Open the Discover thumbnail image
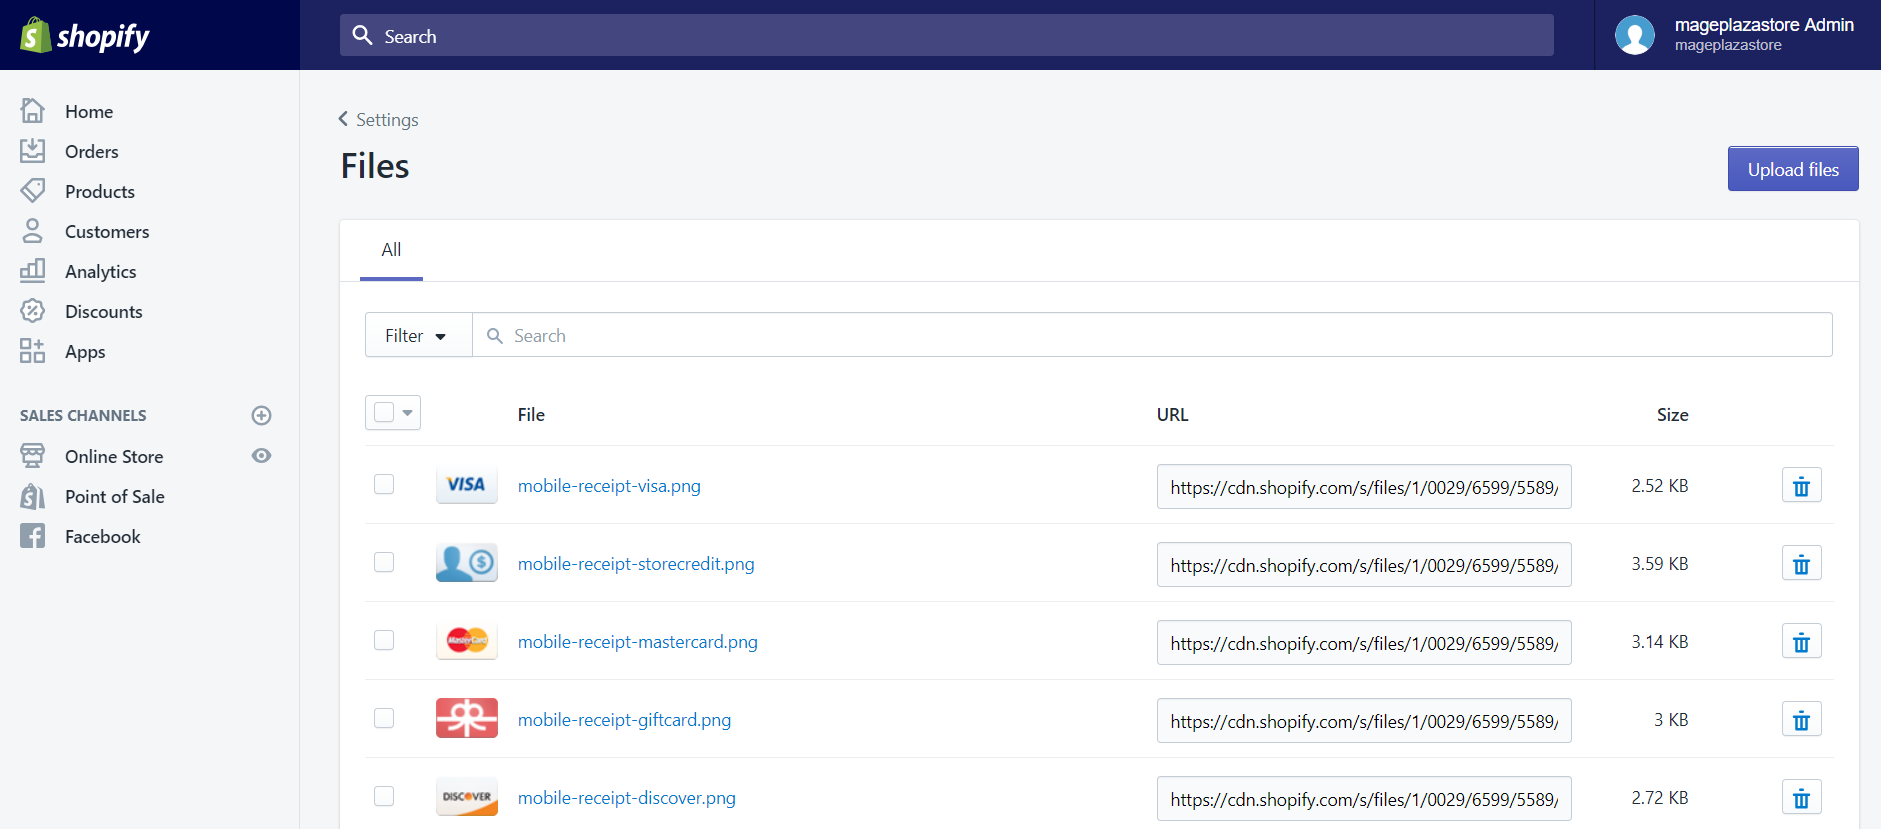This screenshot has height=829, width=1881. point(467,797)
